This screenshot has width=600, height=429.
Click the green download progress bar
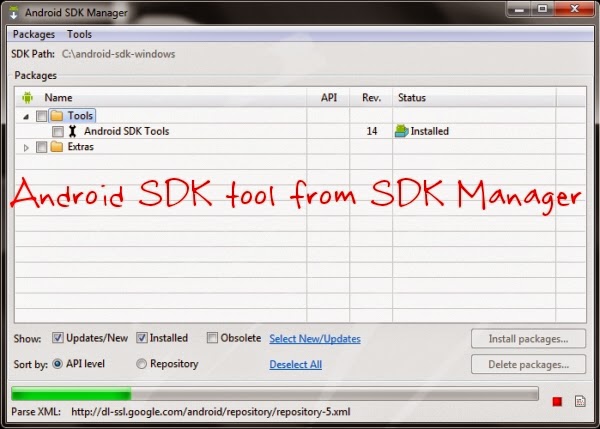pos(275,394)
